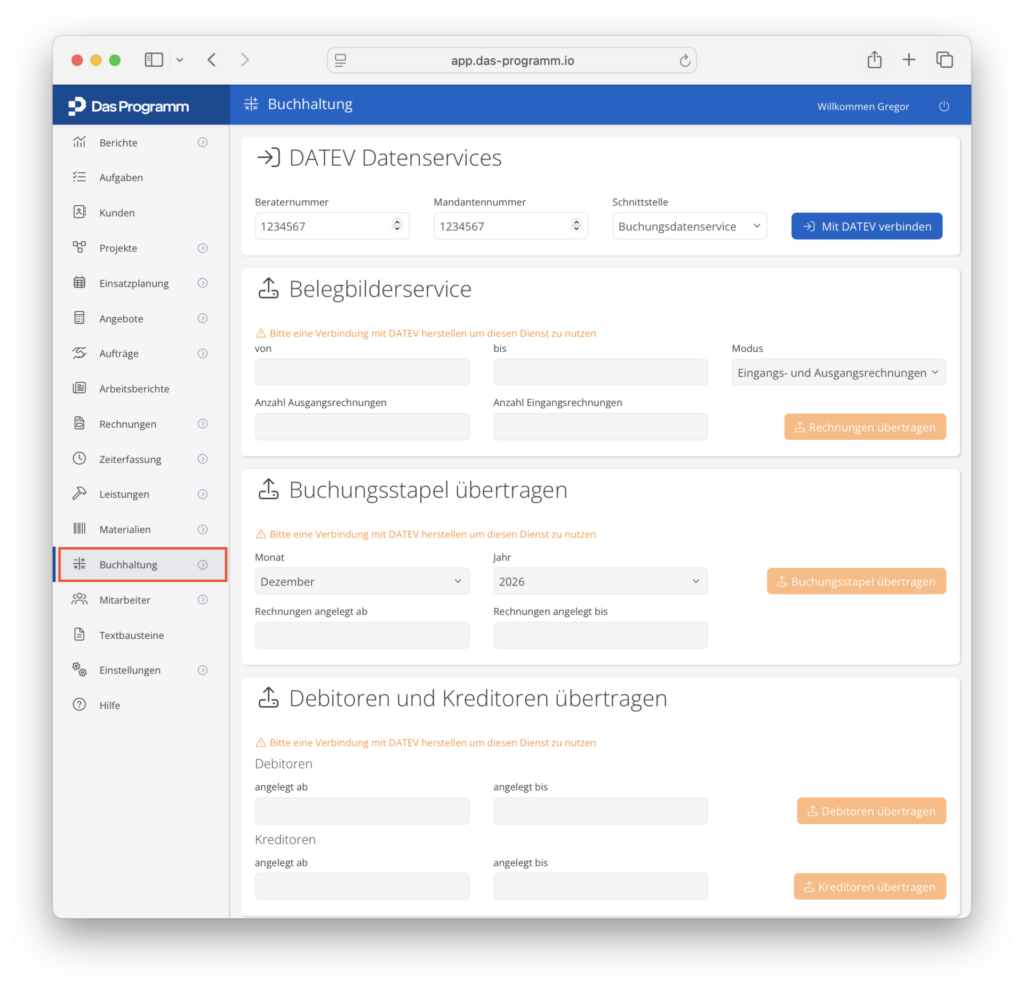Open the Jahr dropdown showing 2026
The width and height of the screenshot is (1024, 988).
(x=599, y=581)
